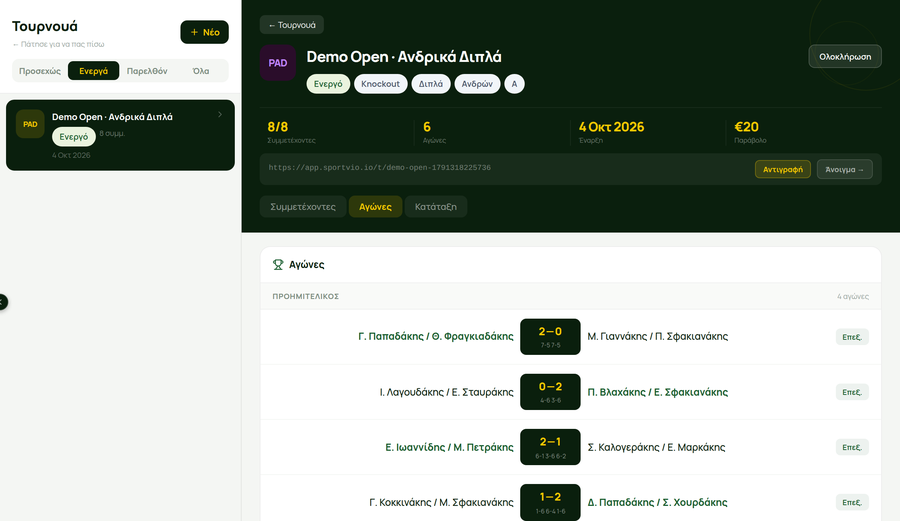Click winner Π. Βλαχάκης / Ε. Σφακιανάκης
The height and width of the screenshot is (521, 900).
pos(657,392)
